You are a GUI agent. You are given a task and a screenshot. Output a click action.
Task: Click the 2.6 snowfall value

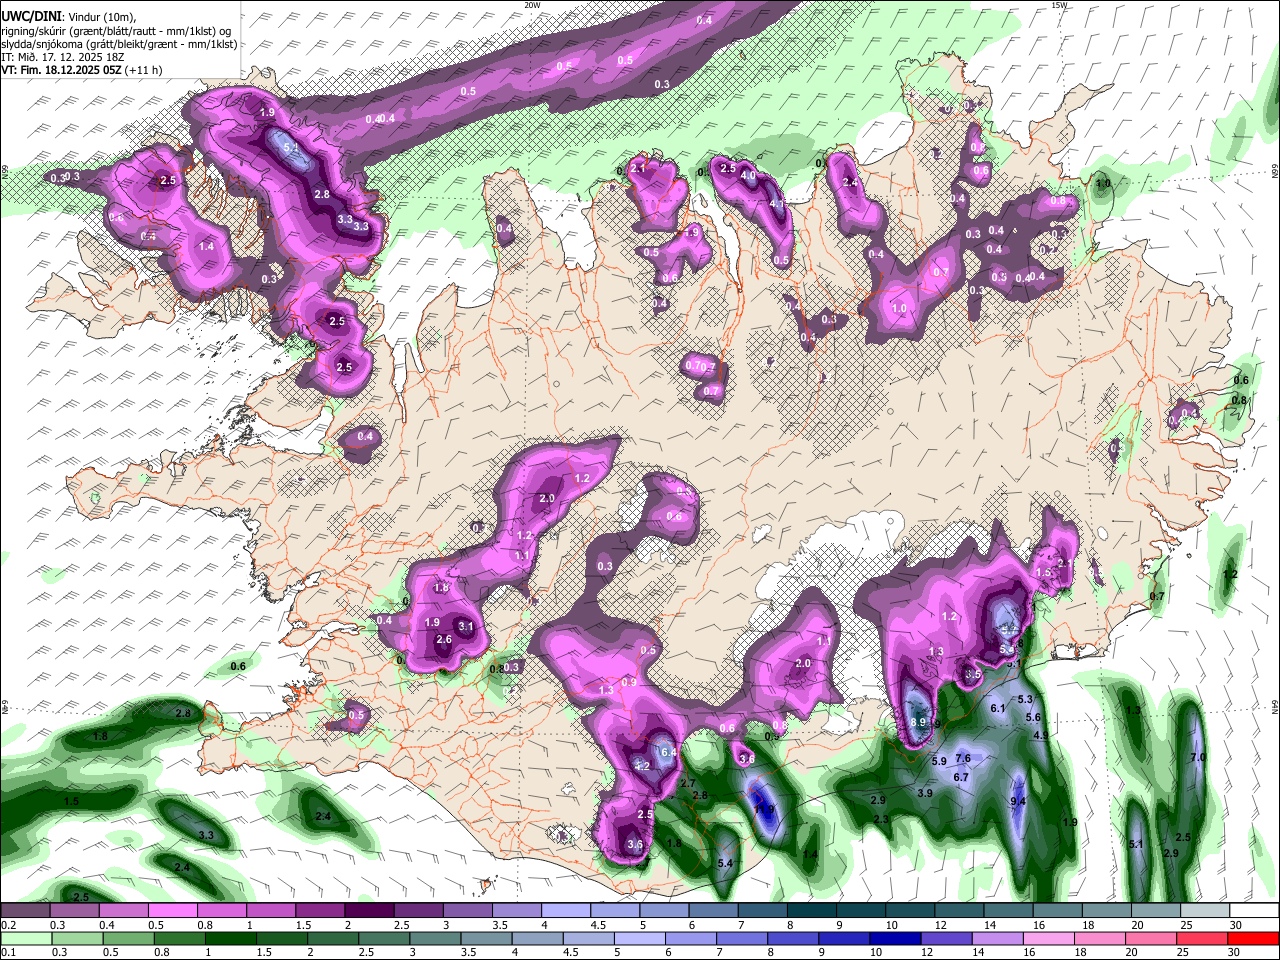point(444,640)
